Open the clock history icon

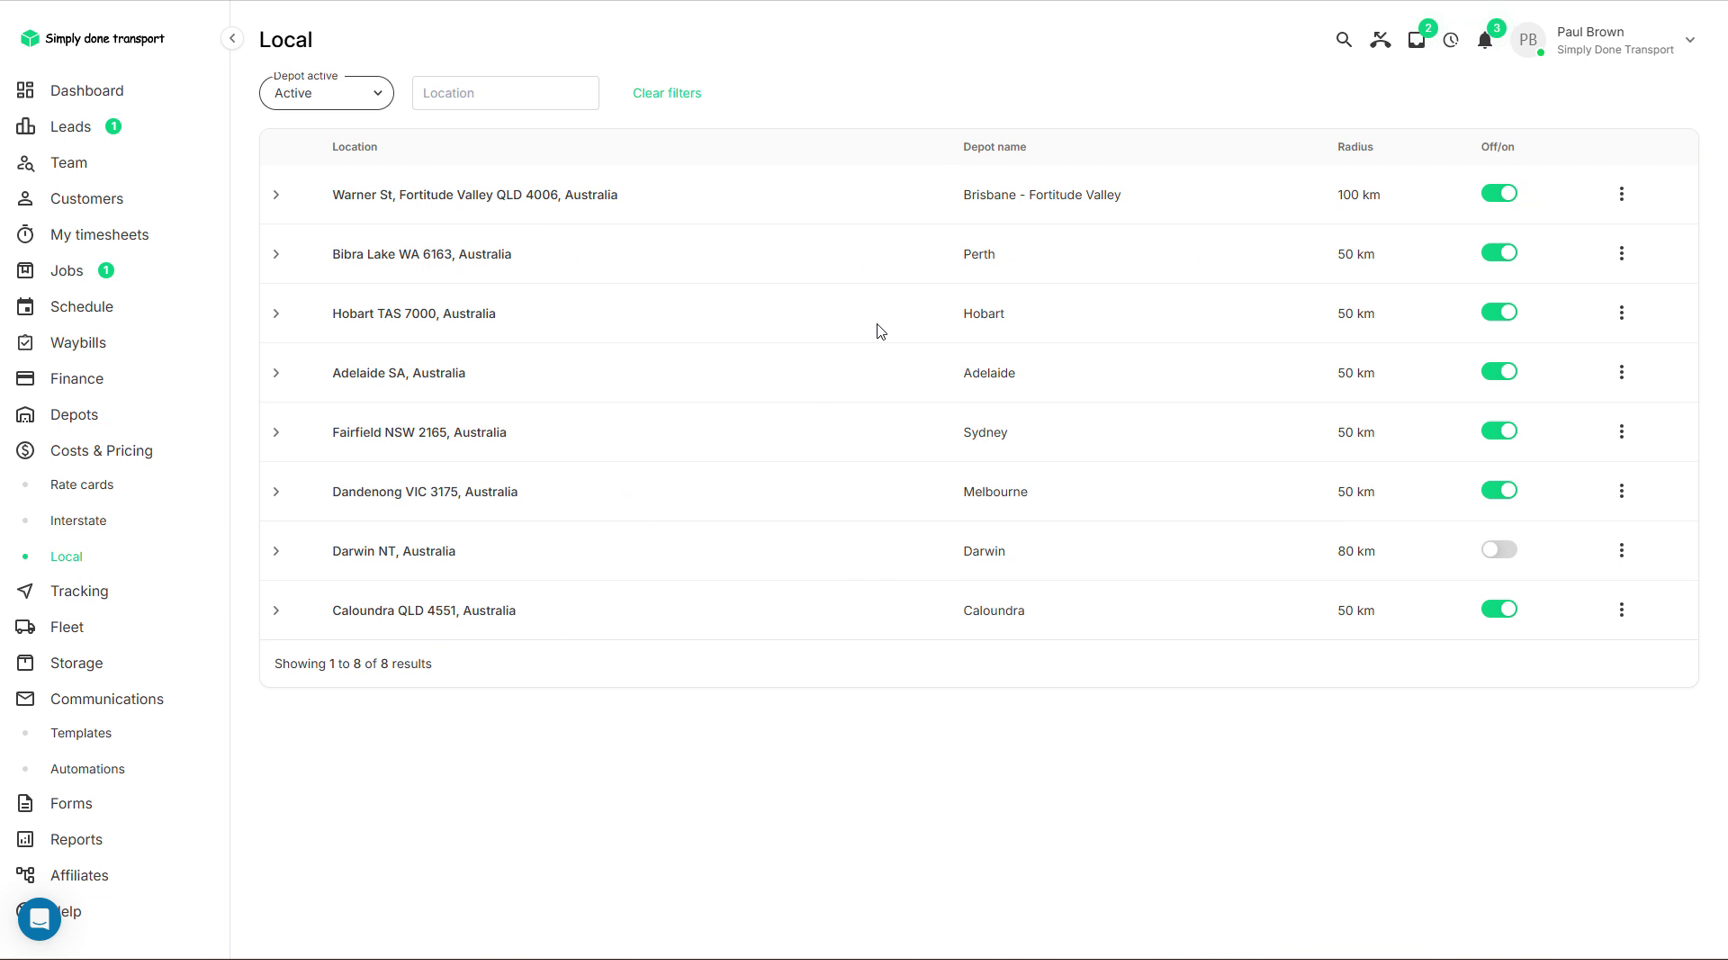[1451, 40]
